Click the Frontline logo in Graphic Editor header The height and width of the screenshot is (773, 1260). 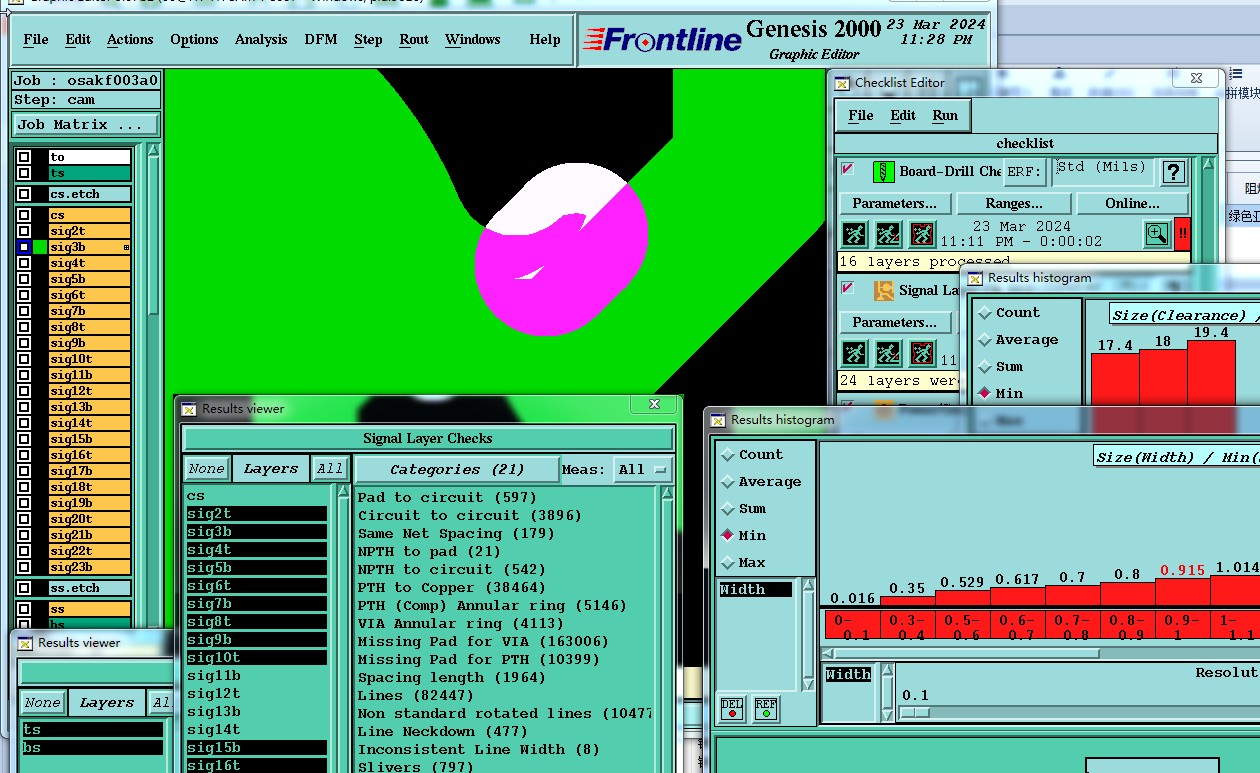click(x=662, y=39)
